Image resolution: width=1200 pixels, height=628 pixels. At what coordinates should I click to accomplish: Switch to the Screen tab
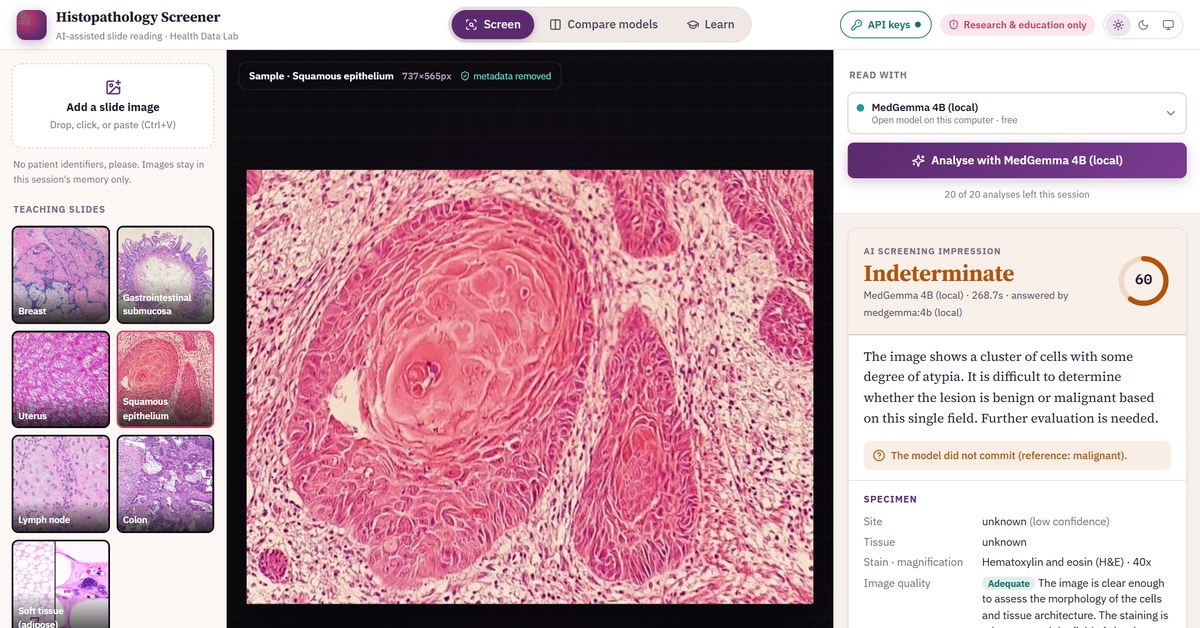(x=493, y=24)
